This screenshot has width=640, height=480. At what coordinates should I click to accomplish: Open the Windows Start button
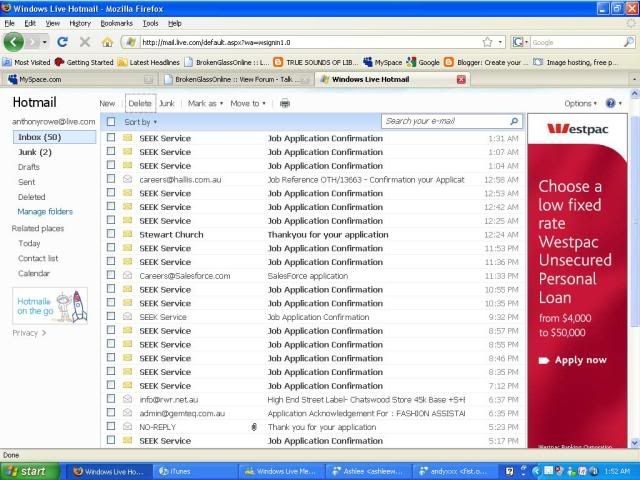pyautogui.click(x=29, y=471)
